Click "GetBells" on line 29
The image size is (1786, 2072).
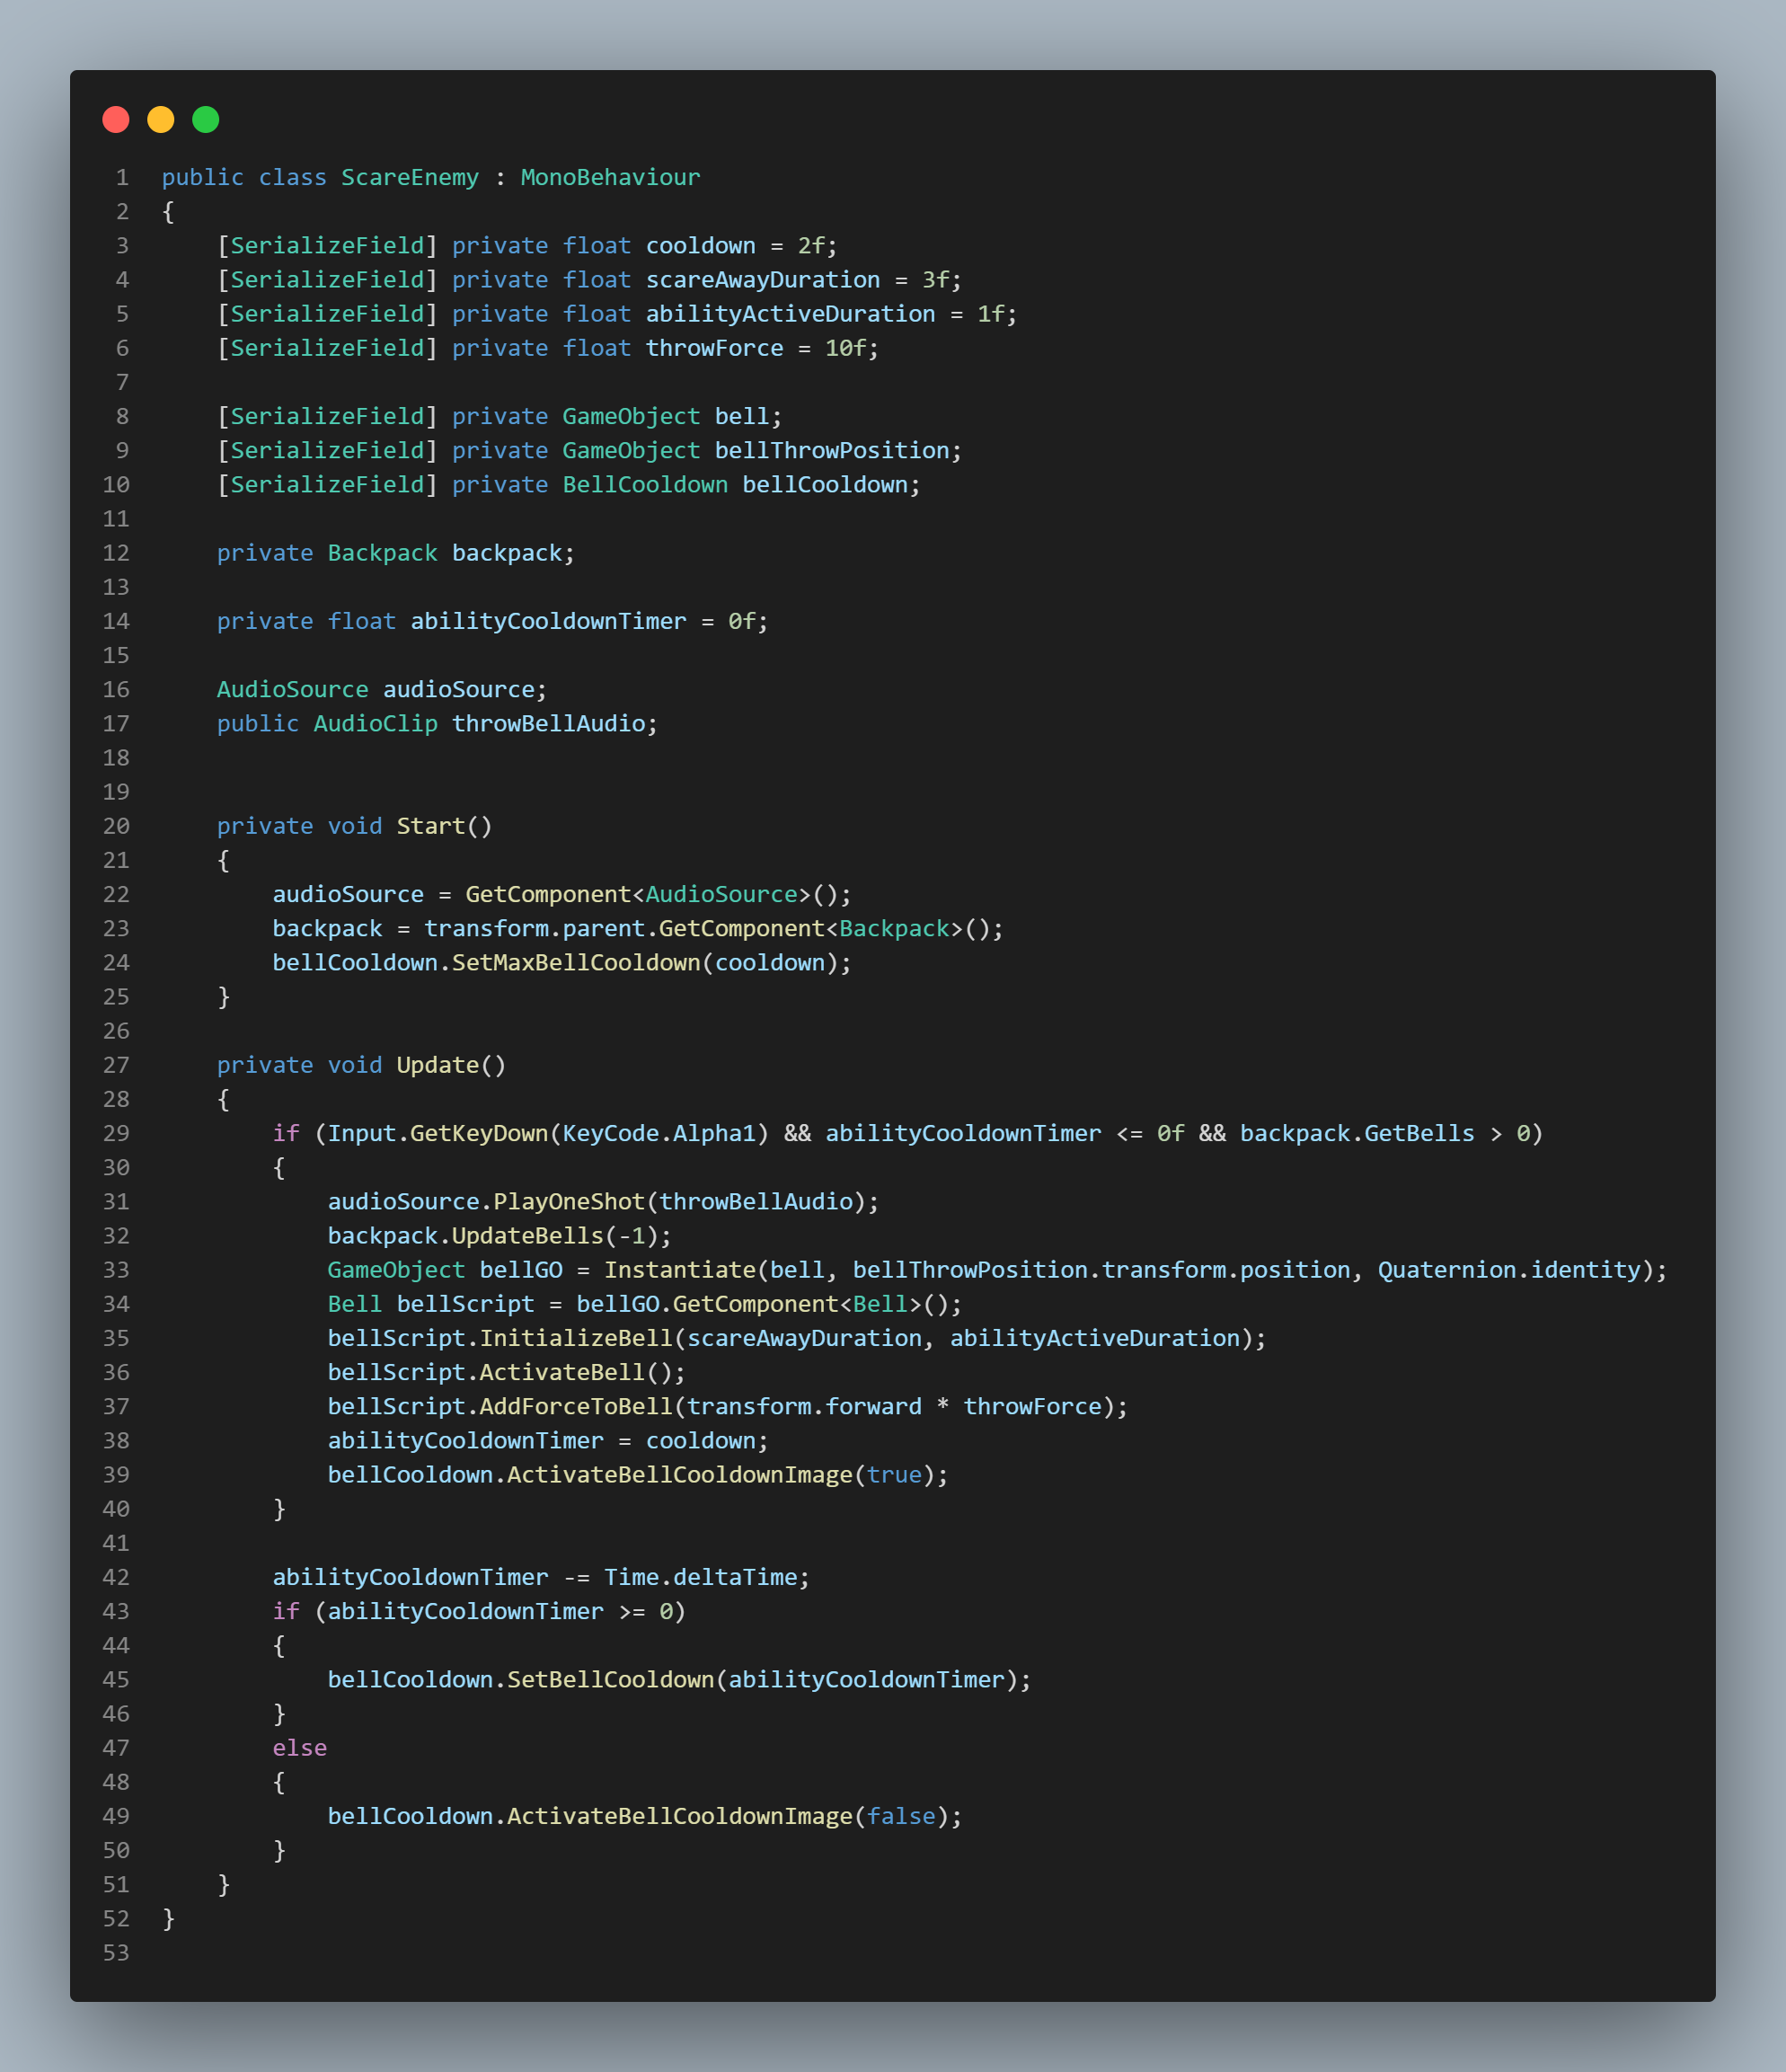tap(1419, 1133)
